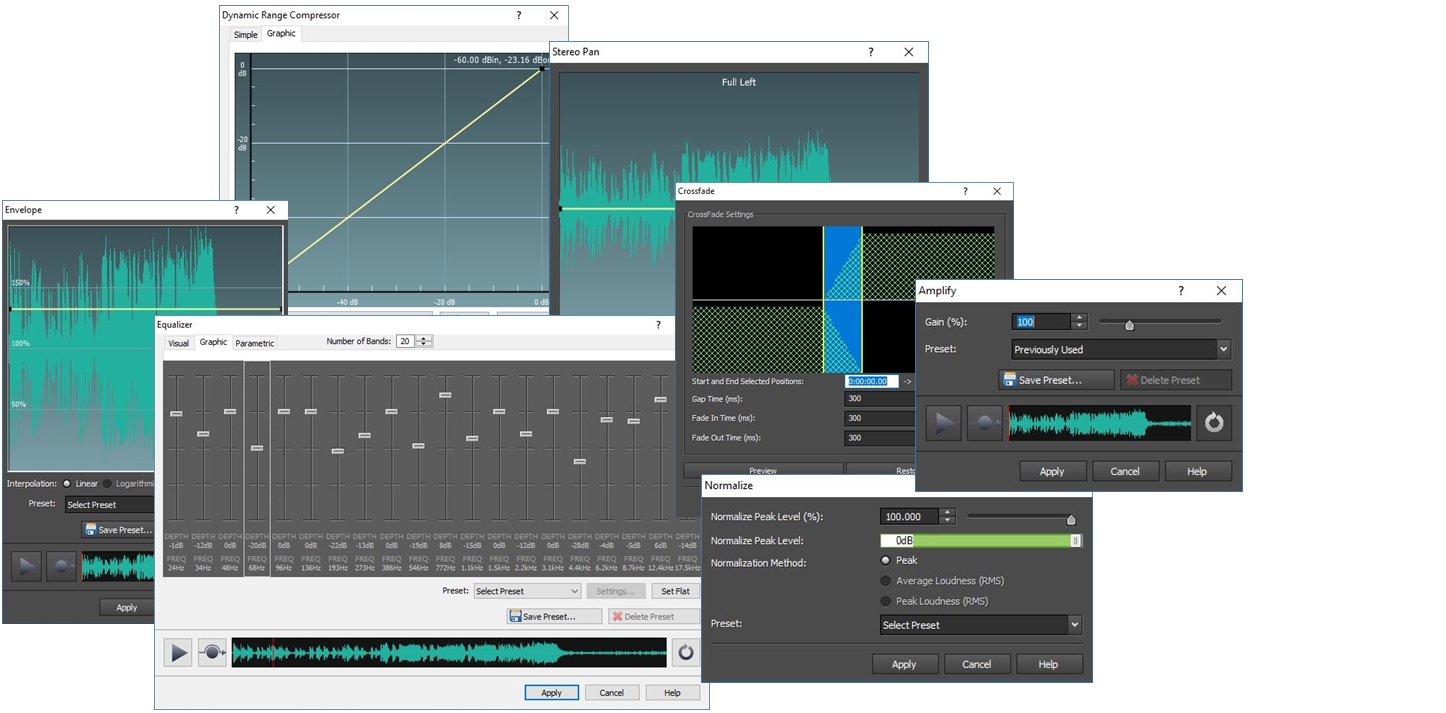Click the Help question mark on Crossfade dialog

(964, 191)
